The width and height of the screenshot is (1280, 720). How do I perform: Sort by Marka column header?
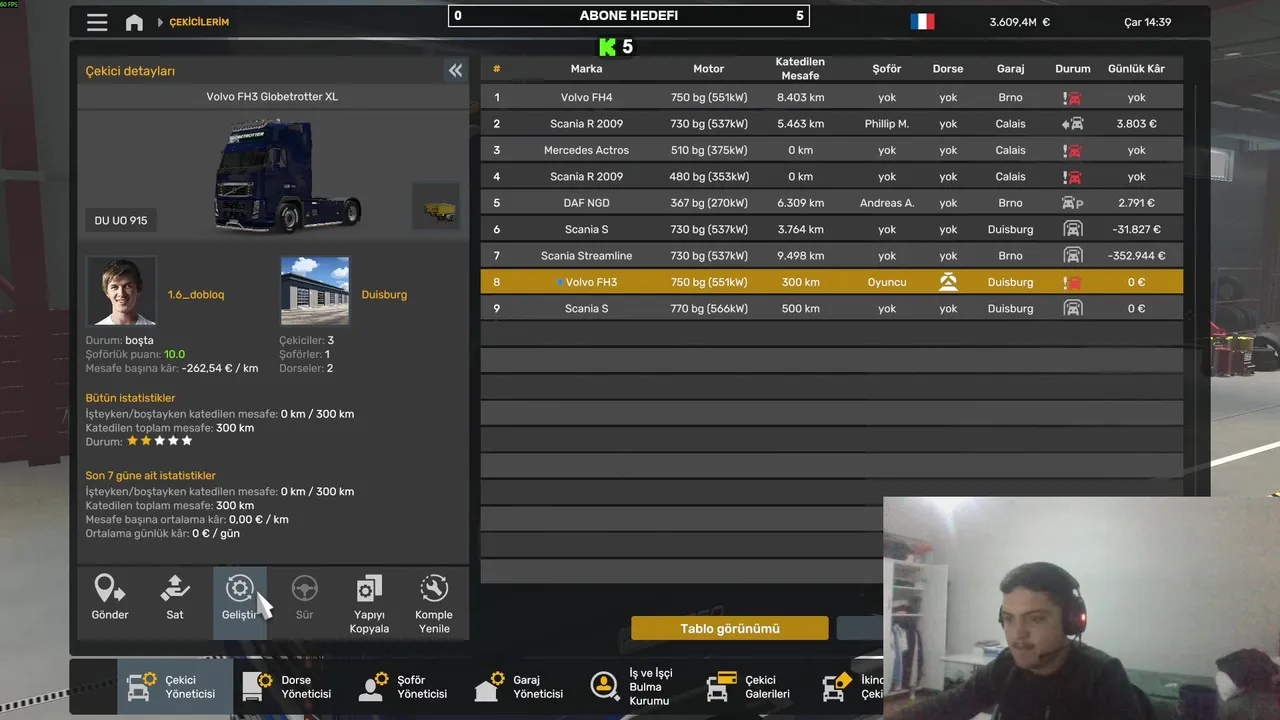[586, 69]
